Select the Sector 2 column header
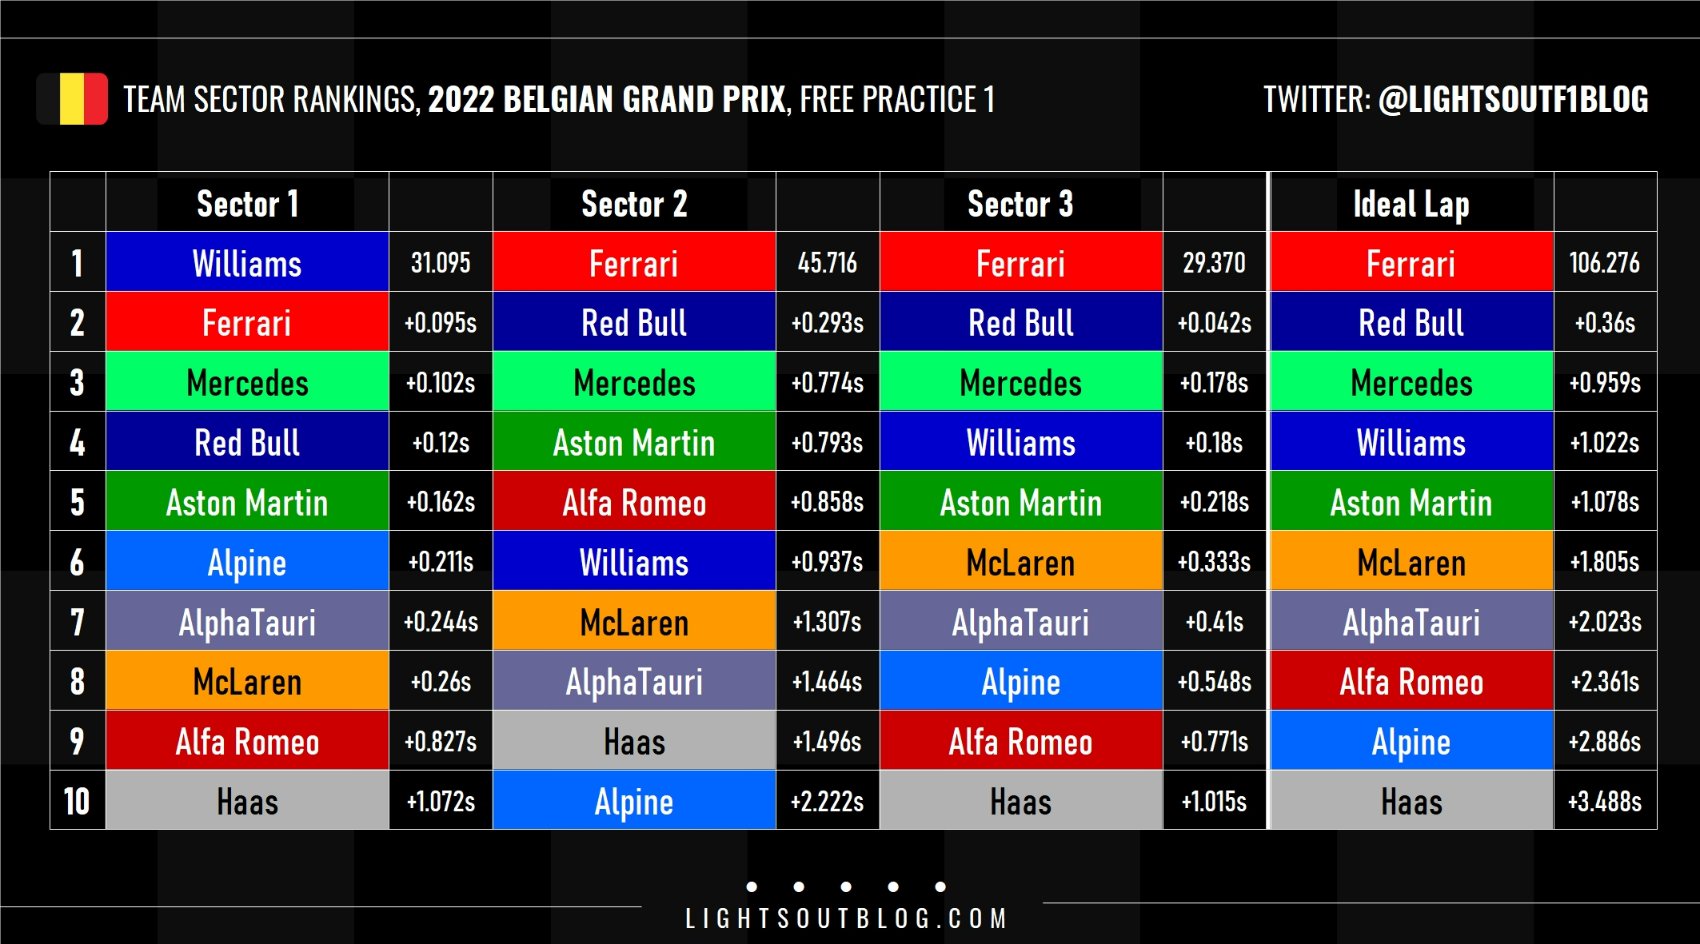Viewport: 1700px width, 944px height. pyautogui.click(x=634, y=204)
